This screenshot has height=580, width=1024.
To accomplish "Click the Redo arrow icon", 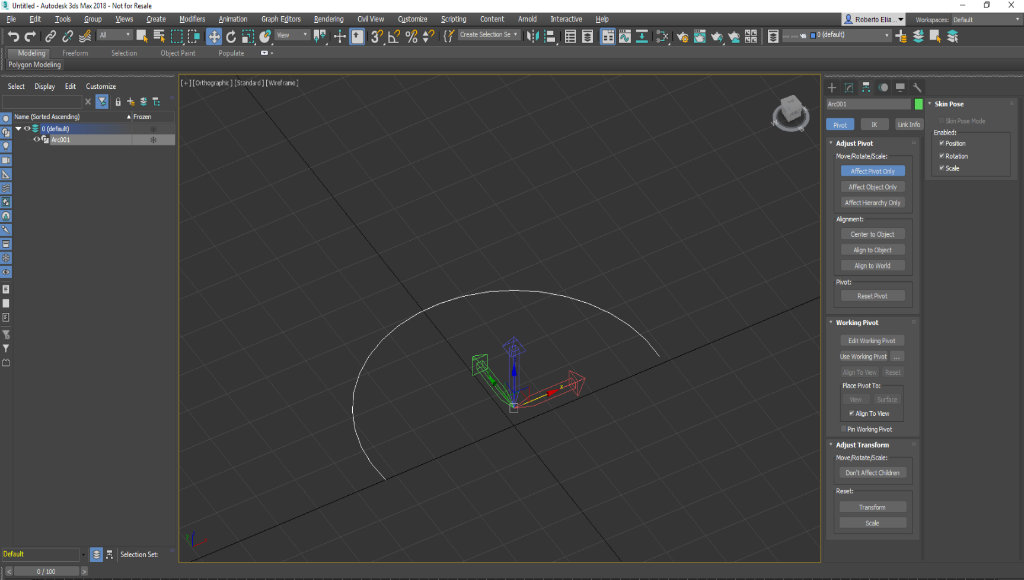I will (x=30, y=37).
